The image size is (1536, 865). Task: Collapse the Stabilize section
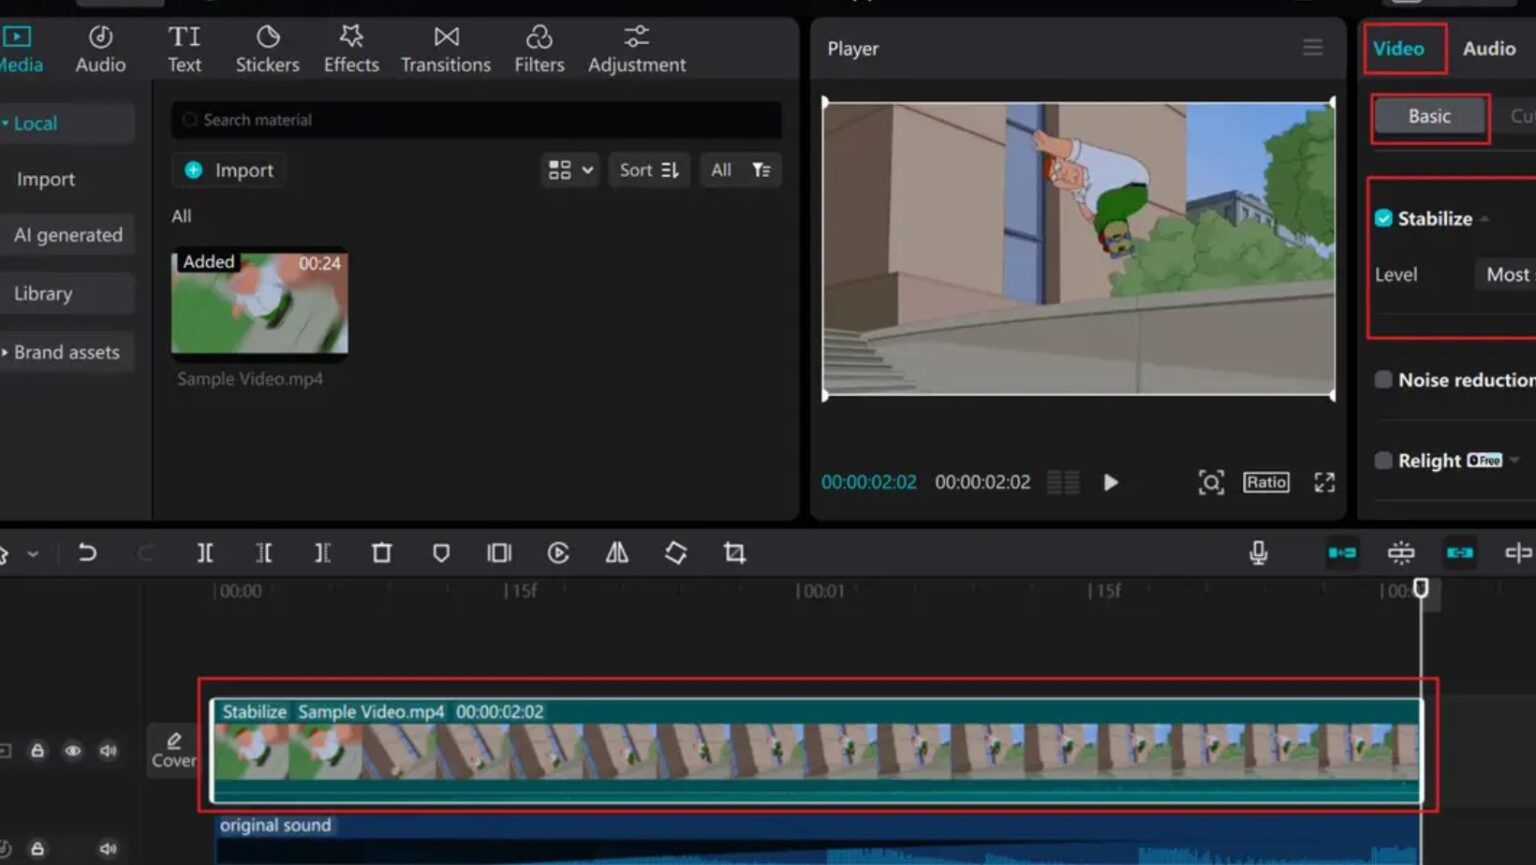point(1487,218)
